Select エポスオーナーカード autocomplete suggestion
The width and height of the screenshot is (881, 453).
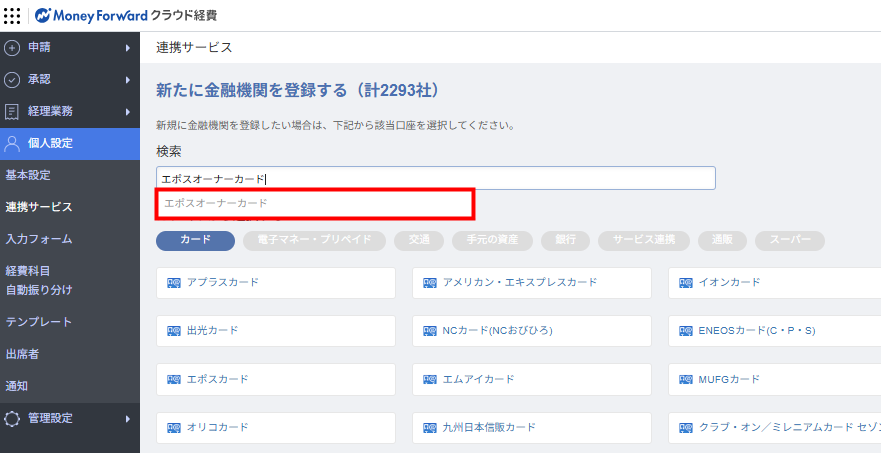click(315, 203)
